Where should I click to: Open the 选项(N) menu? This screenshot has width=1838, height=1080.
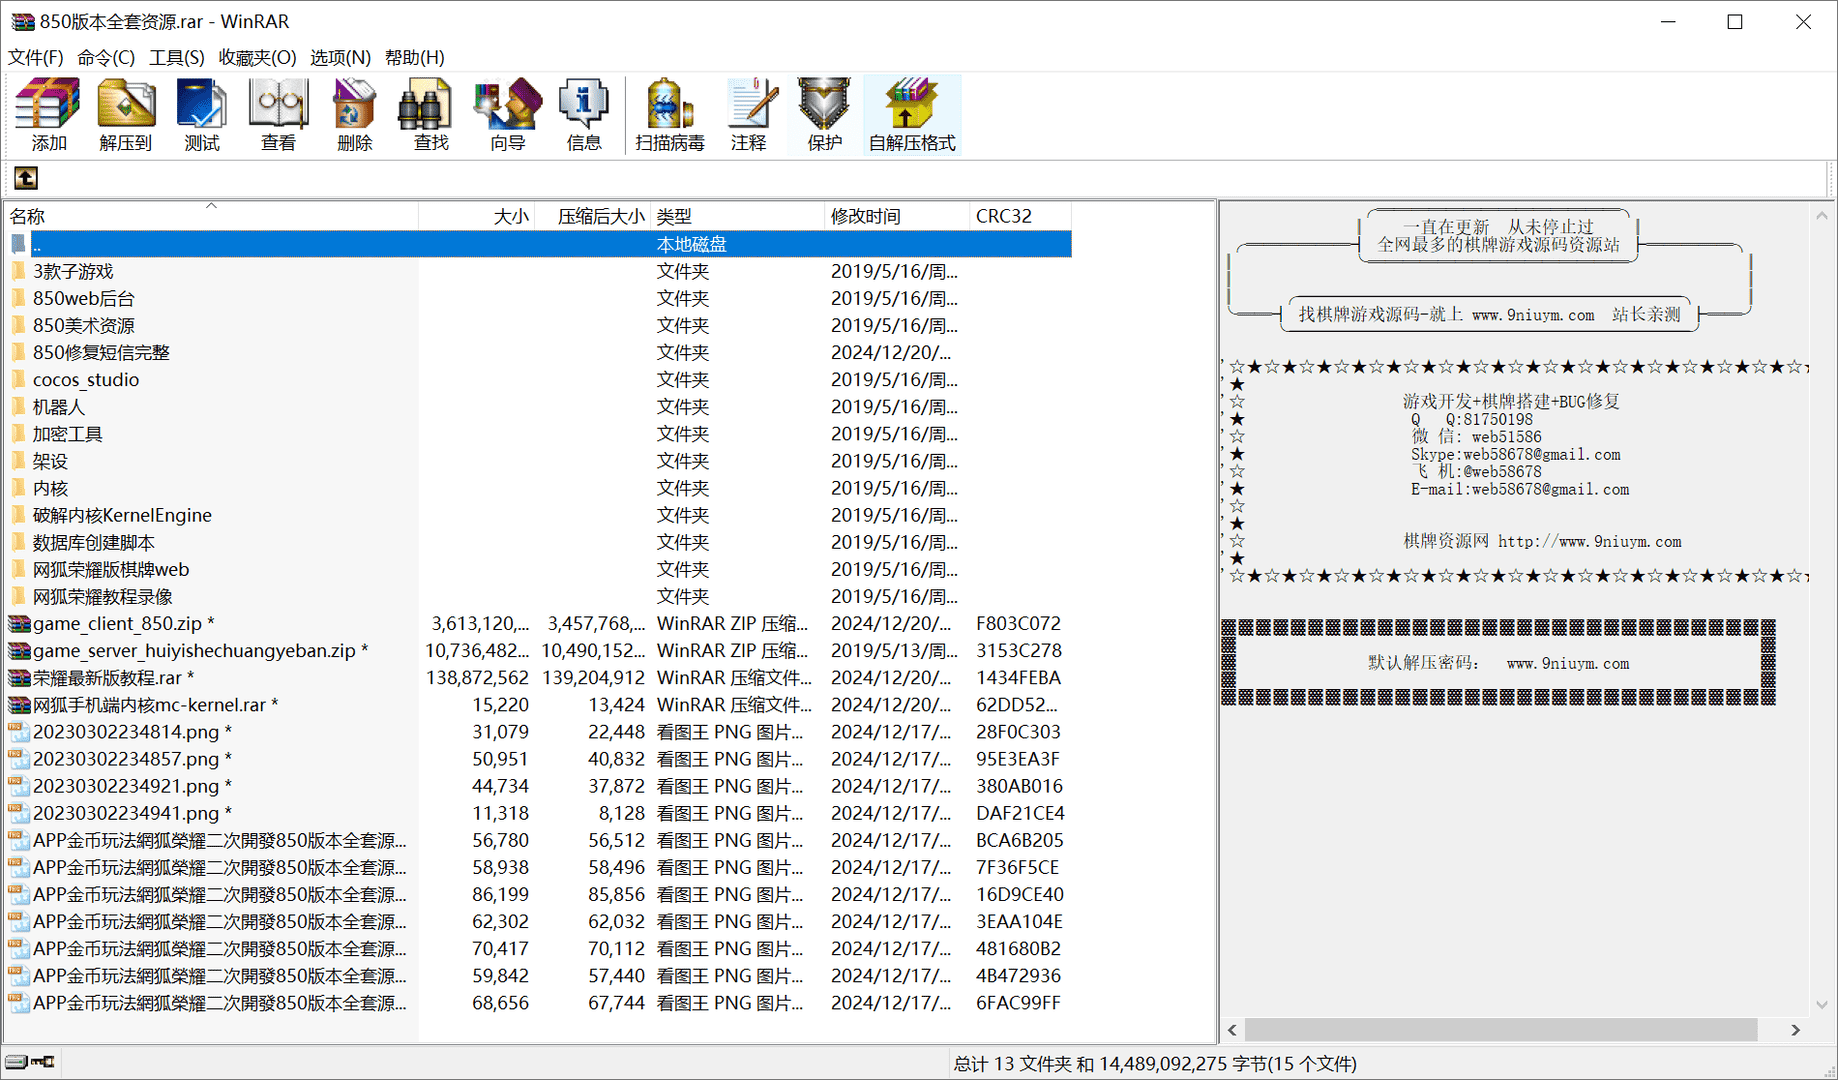click(340, 57)
